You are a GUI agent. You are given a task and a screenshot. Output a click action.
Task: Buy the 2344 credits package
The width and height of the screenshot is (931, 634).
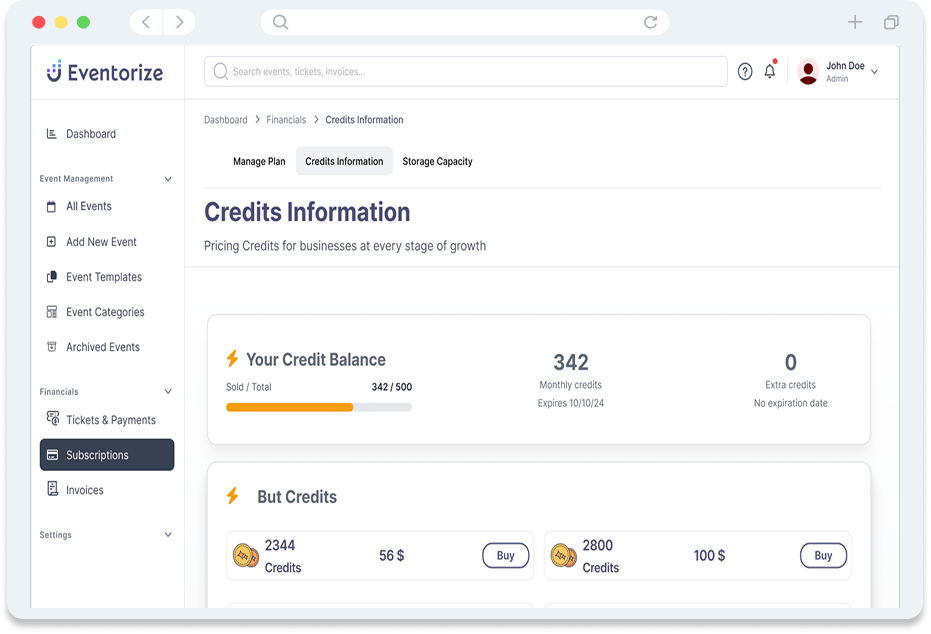click(x=505, y=556)
